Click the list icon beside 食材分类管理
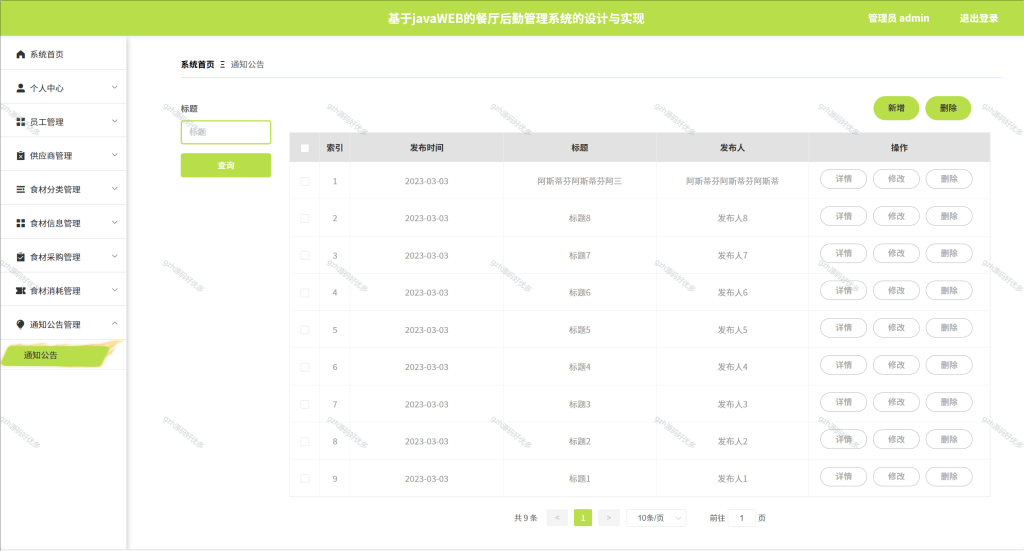The height and width of the screenshot is (551, 1024). tap(20, 189)
